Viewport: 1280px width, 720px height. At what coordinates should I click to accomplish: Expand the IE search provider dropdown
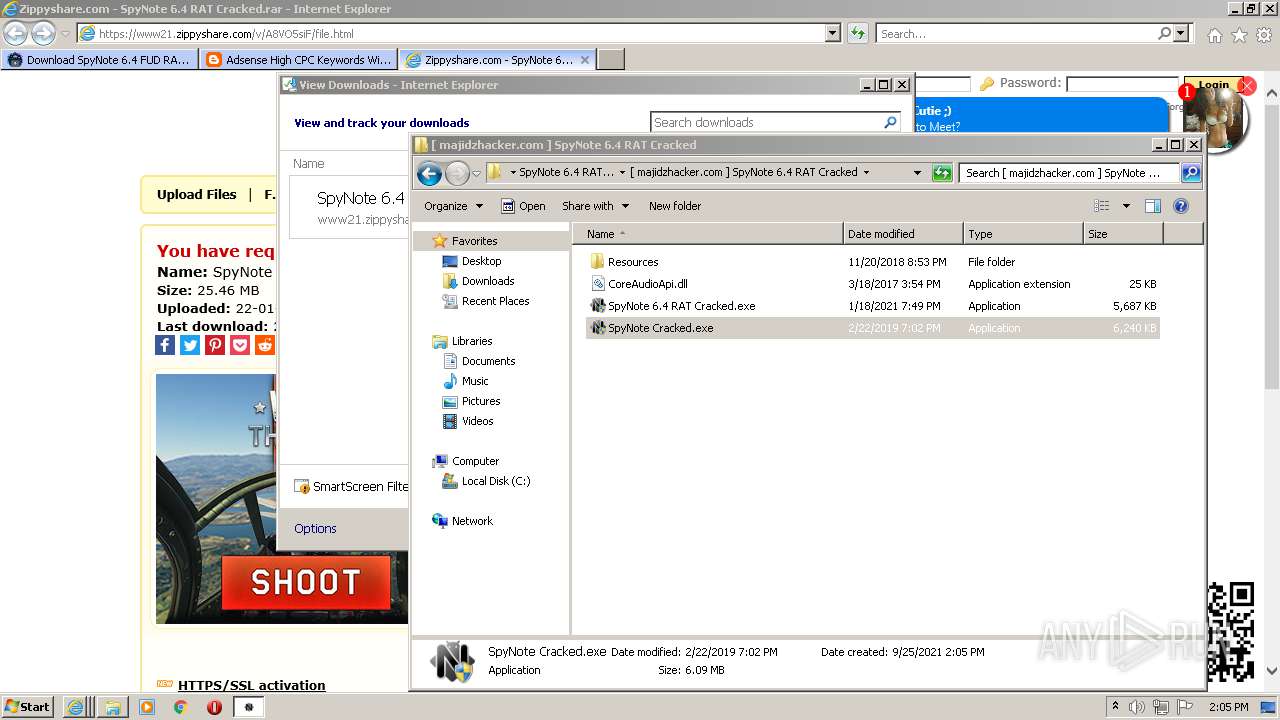pos(1182,33)
